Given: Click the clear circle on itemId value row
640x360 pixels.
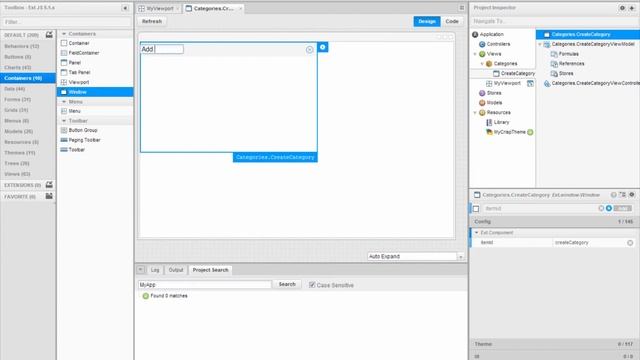Looking at the screenshot, I should coord(630,242).
